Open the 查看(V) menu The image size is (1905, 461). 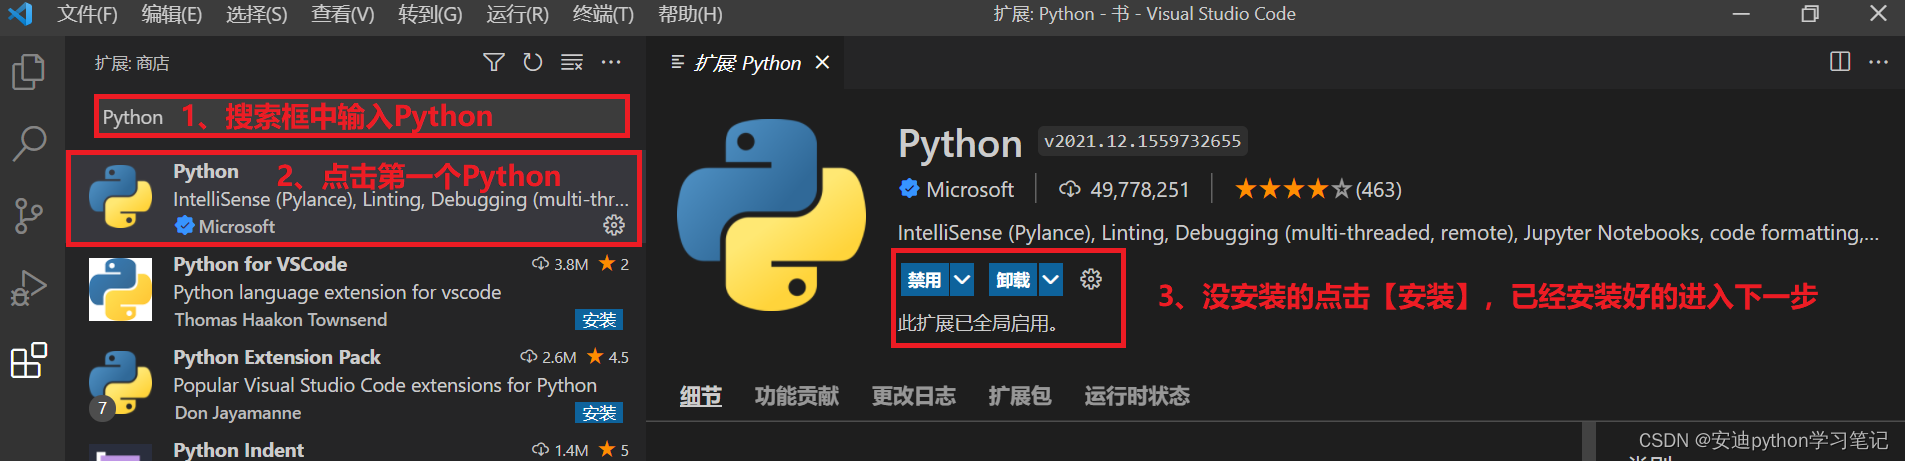[342, 14]
